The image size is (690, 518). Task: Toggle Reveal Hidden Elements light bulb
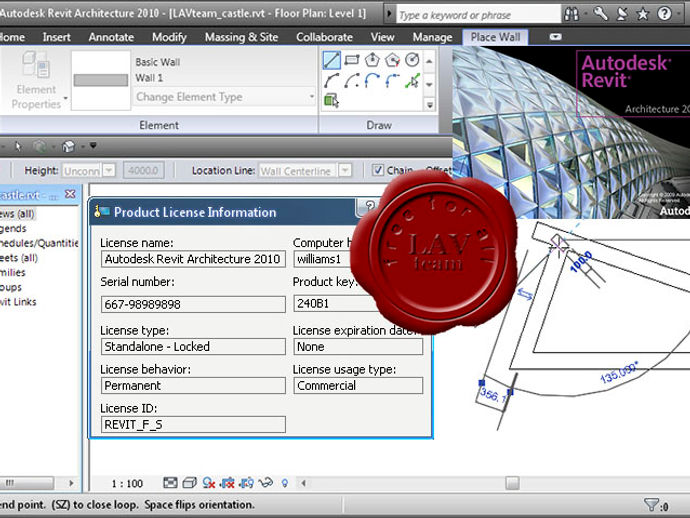coord(285,483)
